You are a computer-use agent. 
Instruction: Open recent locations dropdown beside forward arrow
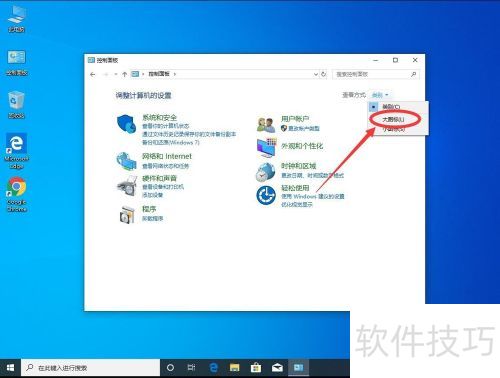115,74
